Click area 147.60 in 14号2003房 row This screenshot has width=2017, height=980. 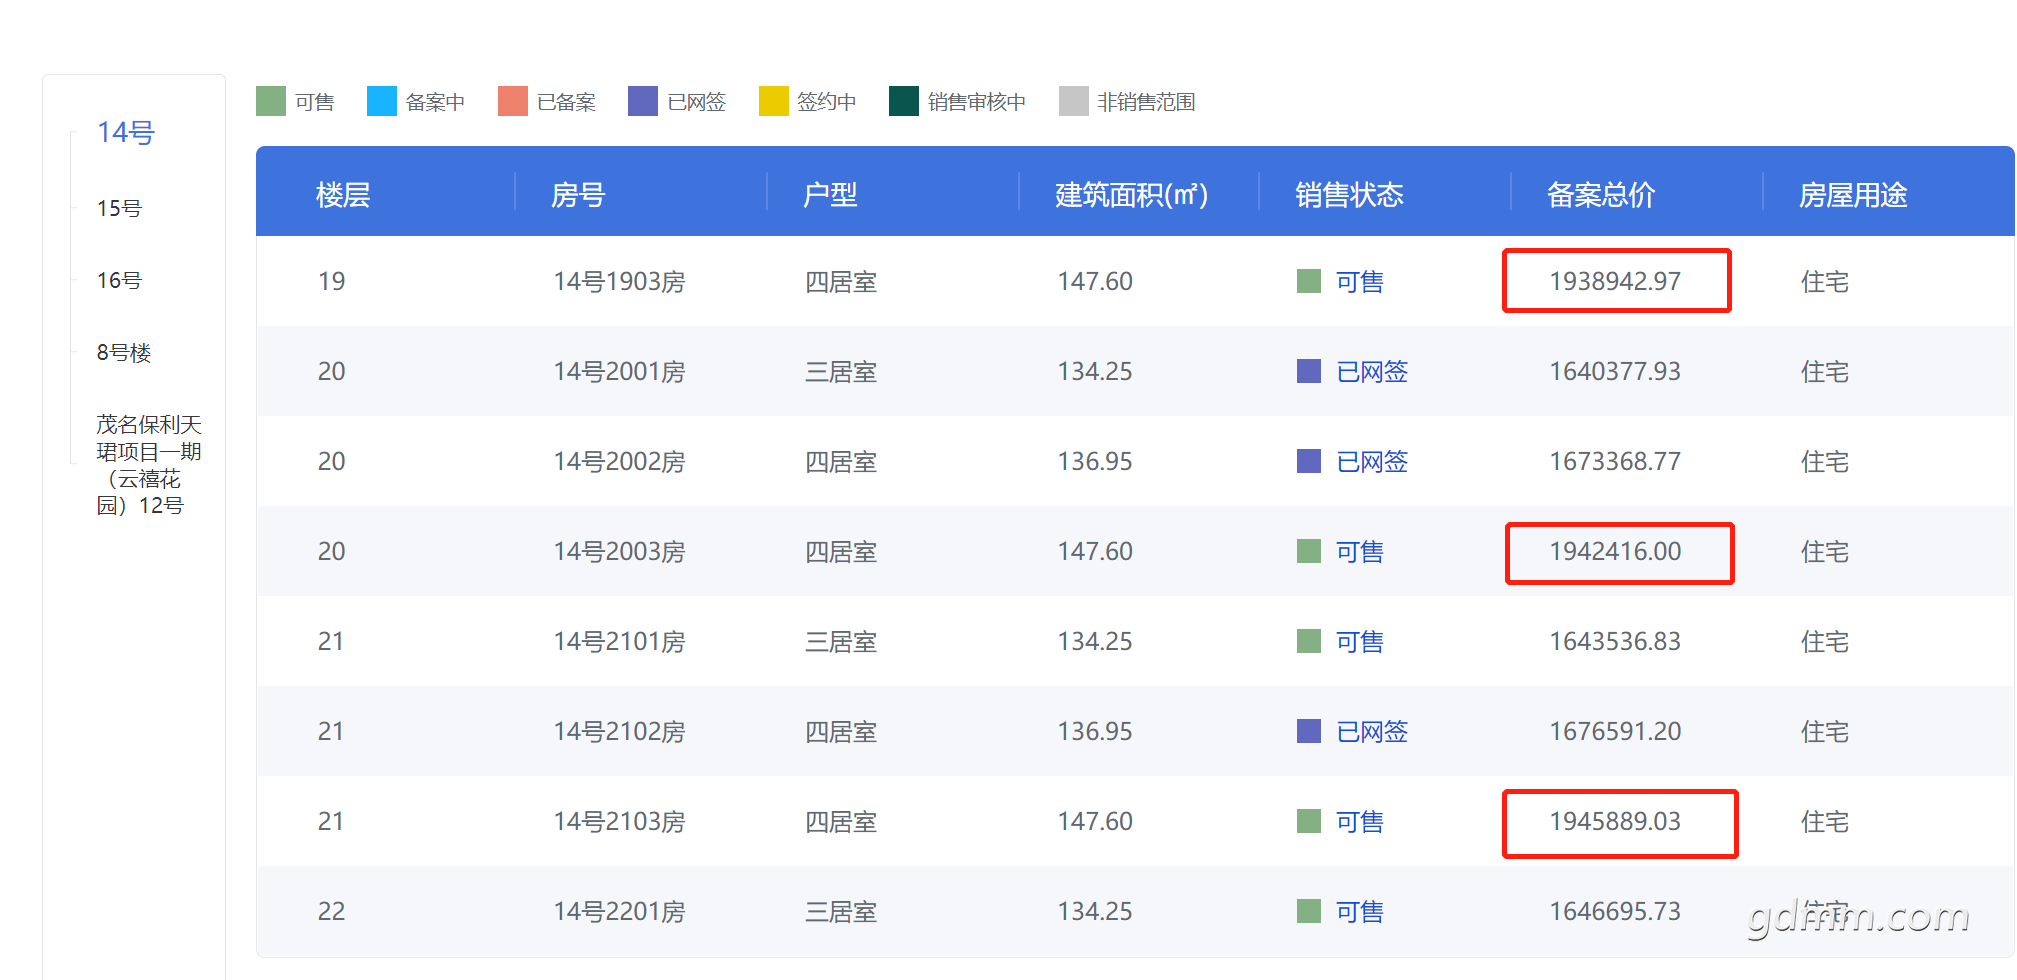click(1095, 551)
